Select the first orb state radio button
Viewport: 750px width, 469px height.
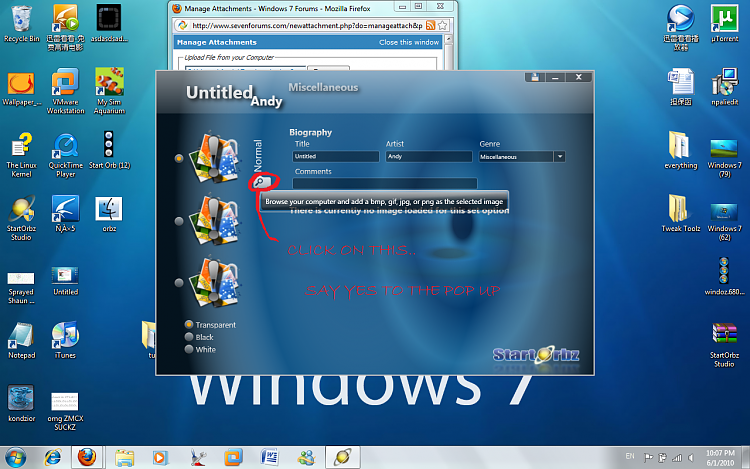[179, 158]
